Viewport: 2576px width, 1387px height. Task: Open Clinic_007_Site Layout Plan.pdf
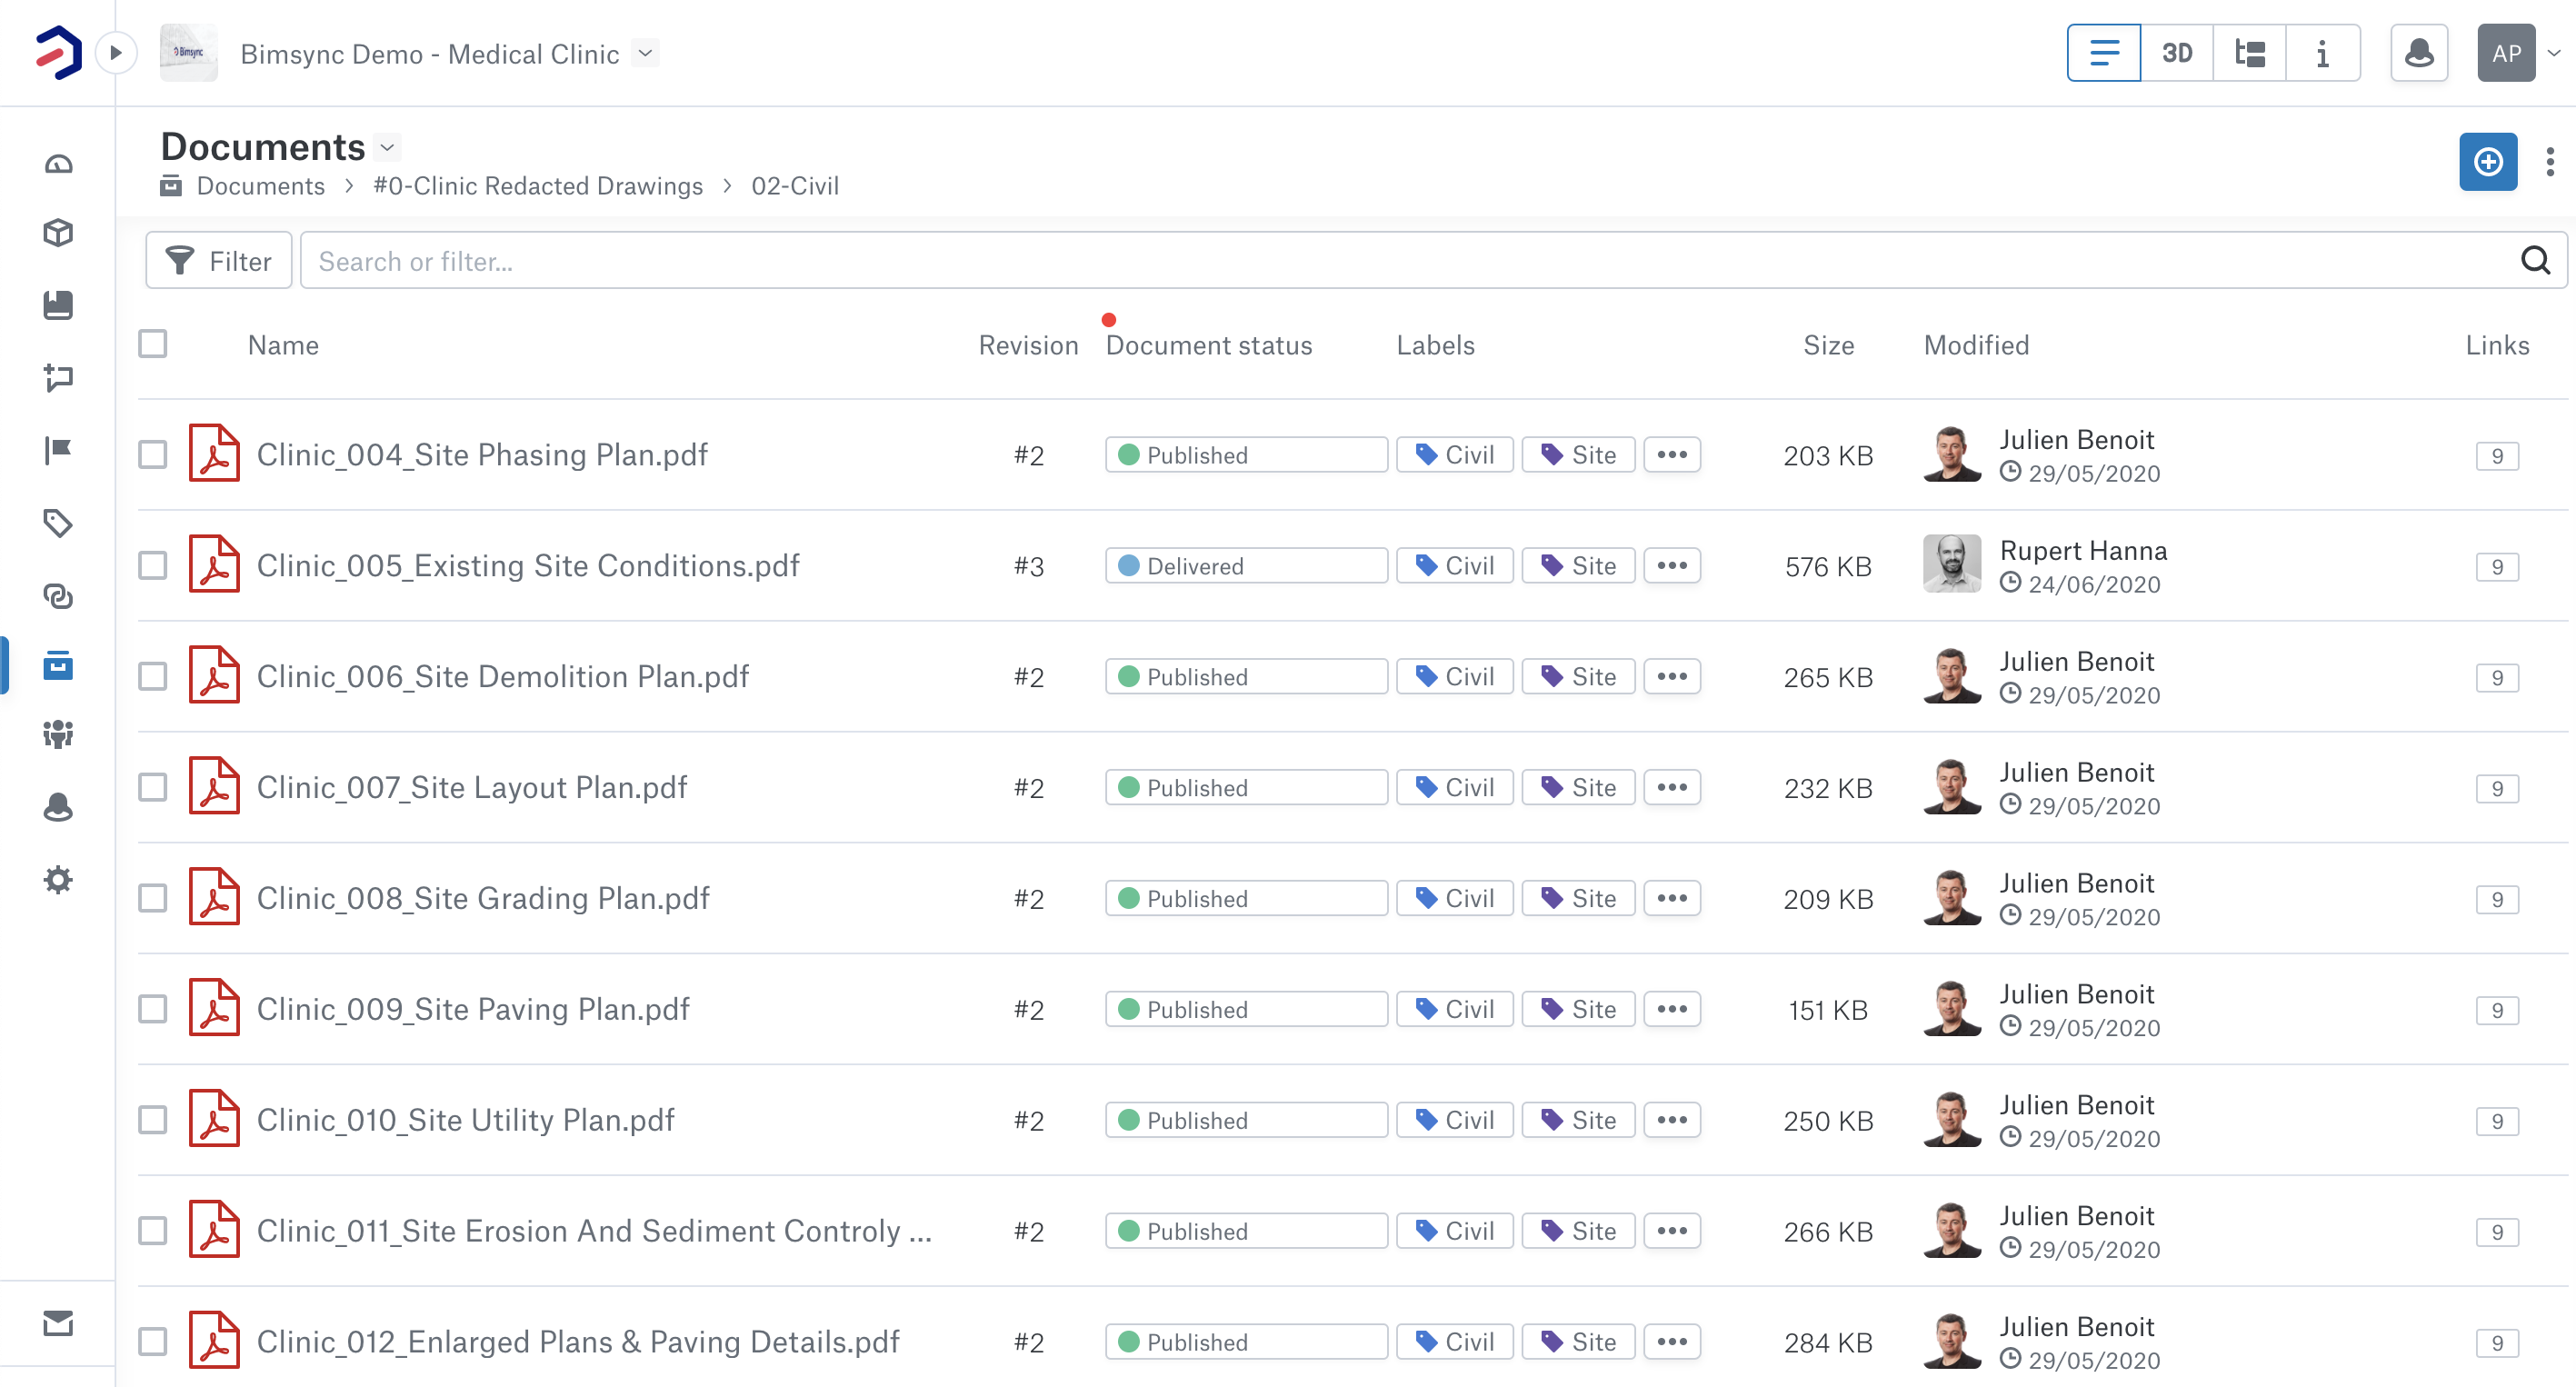[x=472, y=787]
